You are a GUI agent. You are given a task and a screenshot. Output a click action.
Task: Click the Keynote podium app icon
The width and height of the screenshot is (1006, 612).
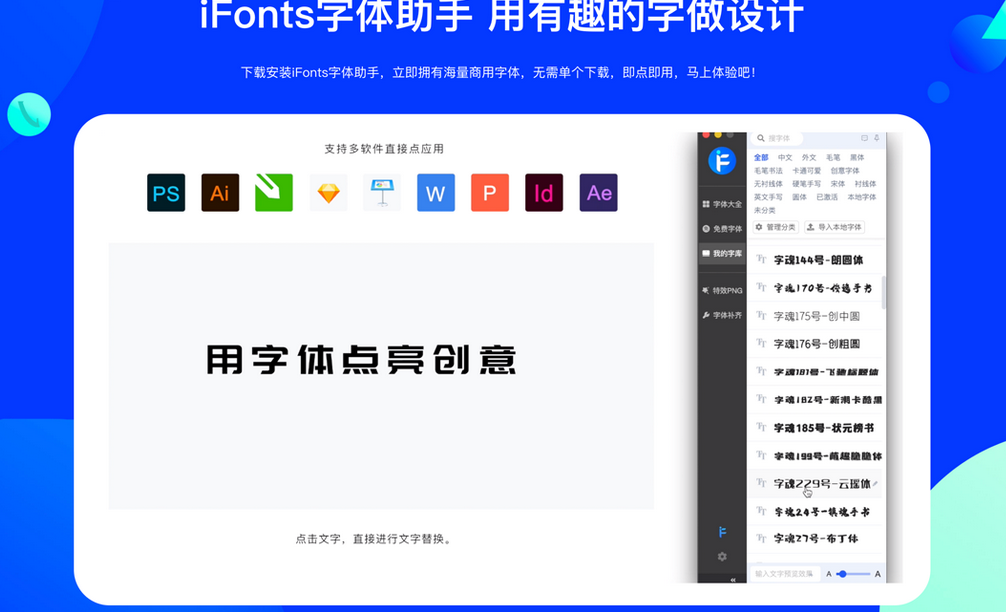coord(382,192)
